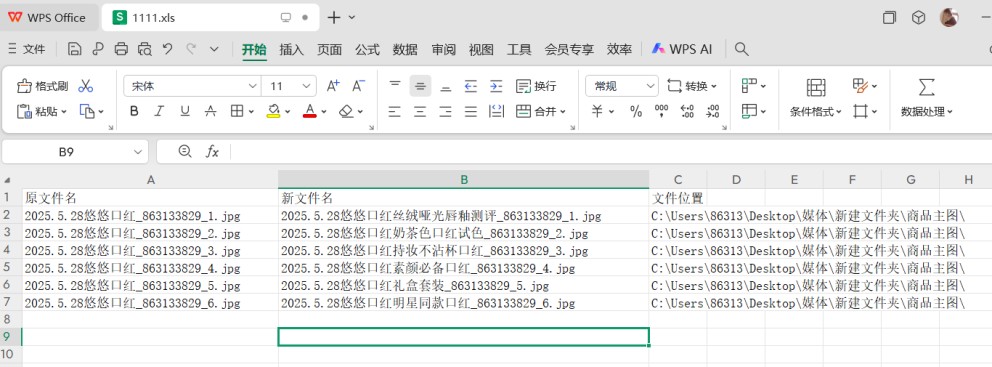
Task: Open the fill color dropdown arrow
Action: coord(288,112)
